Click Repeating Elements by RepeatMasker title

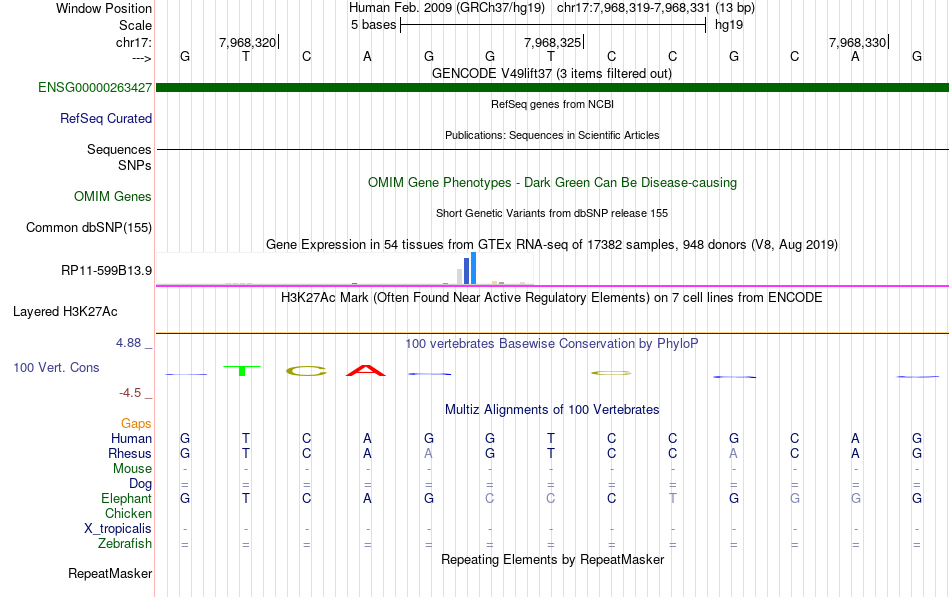[x=552, y=559]
